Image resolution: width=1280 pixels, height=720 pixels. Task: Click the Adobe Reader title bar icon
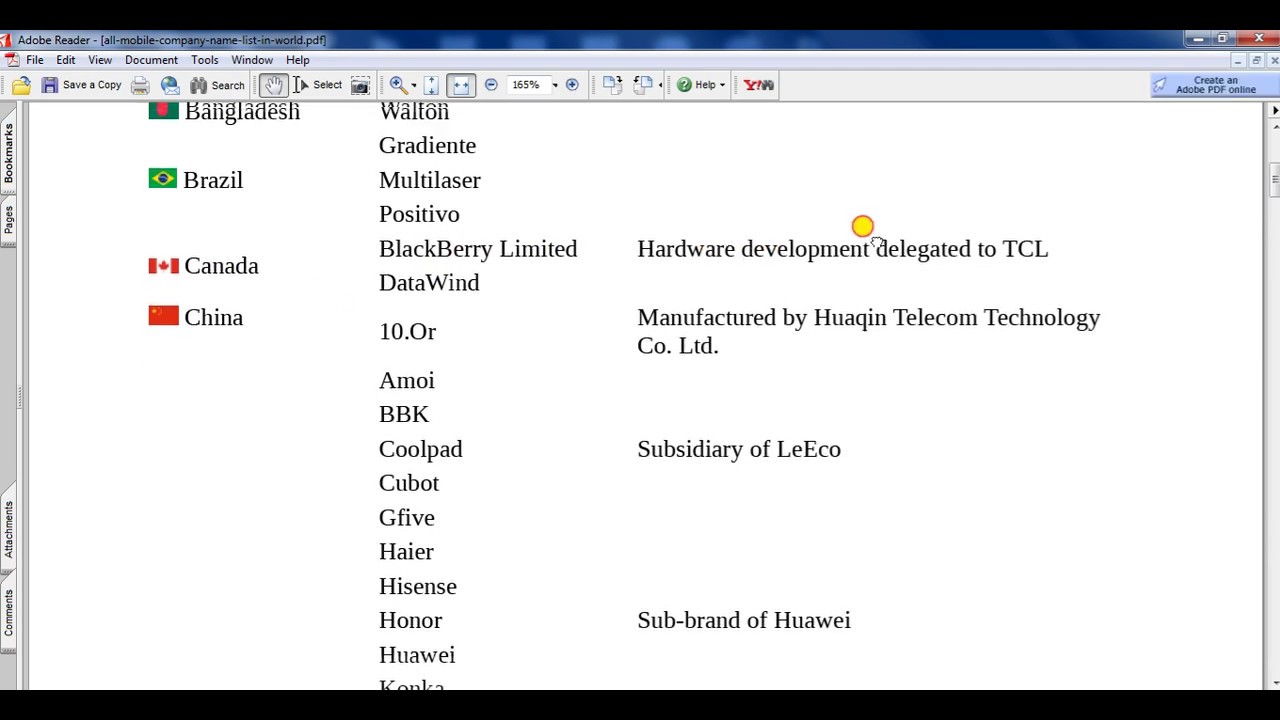[x=7, y=40]
